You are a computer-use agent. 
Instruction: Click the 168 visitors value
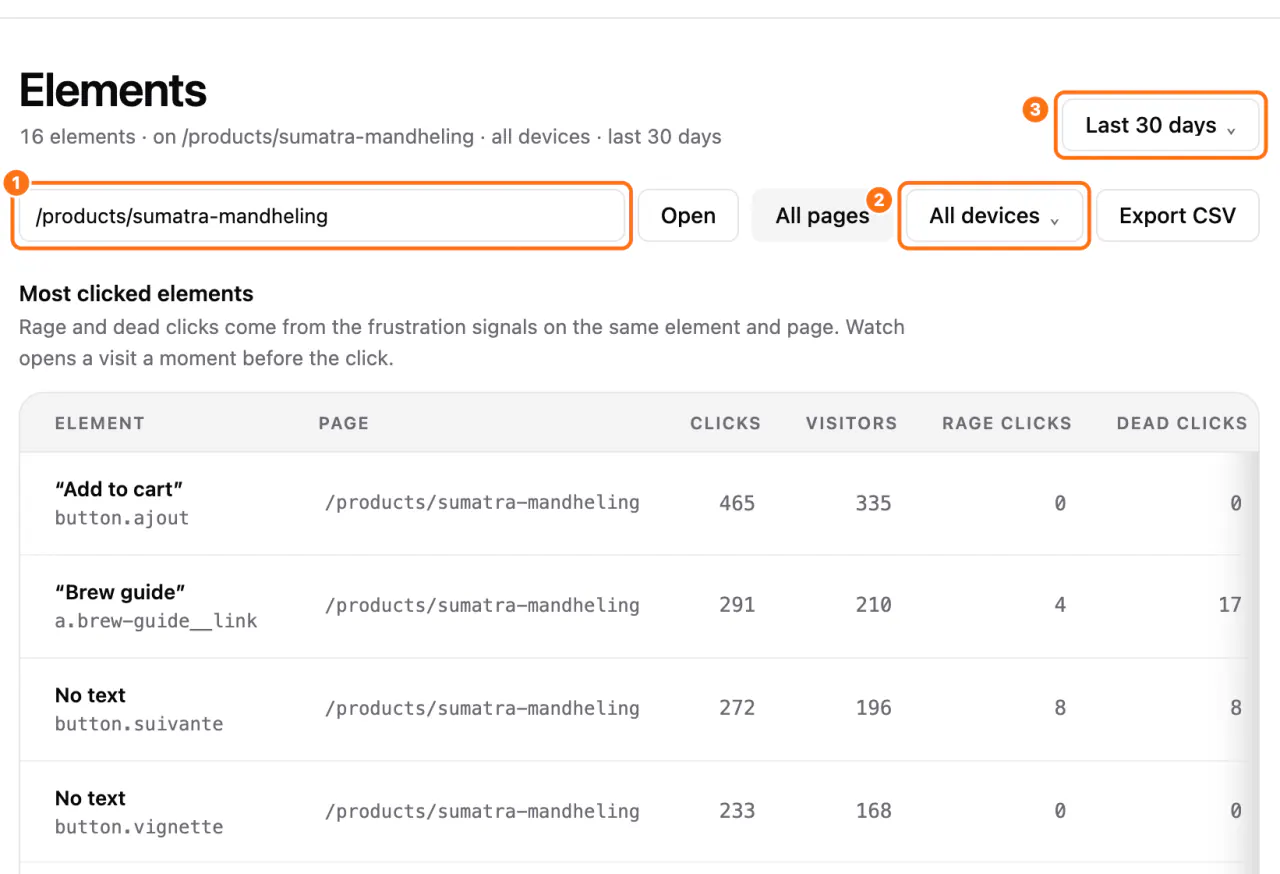(x=873, y=811)
